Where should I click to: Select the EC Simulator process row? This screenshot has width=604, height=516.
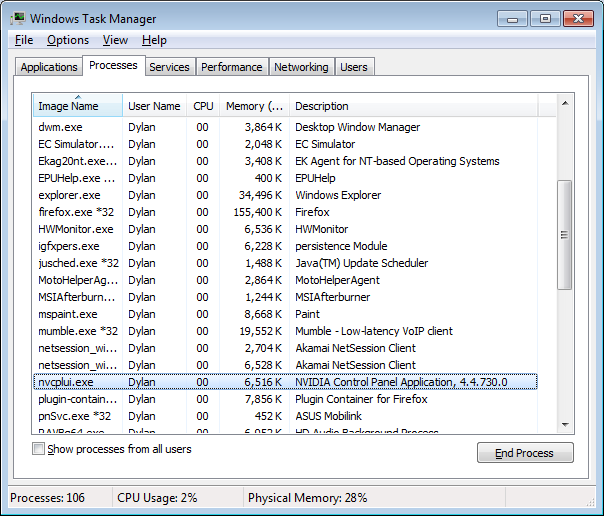(285, 144)
